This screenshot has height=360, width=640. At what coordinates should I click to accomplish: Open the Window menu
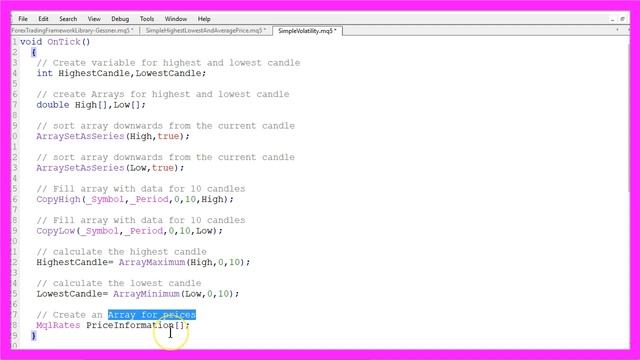176,19
